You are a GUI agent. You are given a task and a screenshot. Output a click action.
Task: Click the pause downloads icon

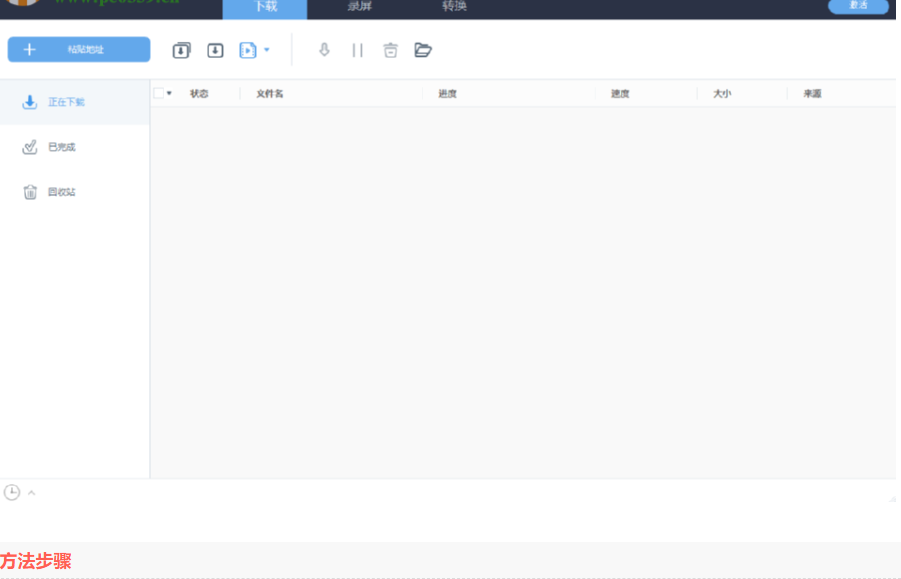357,50
